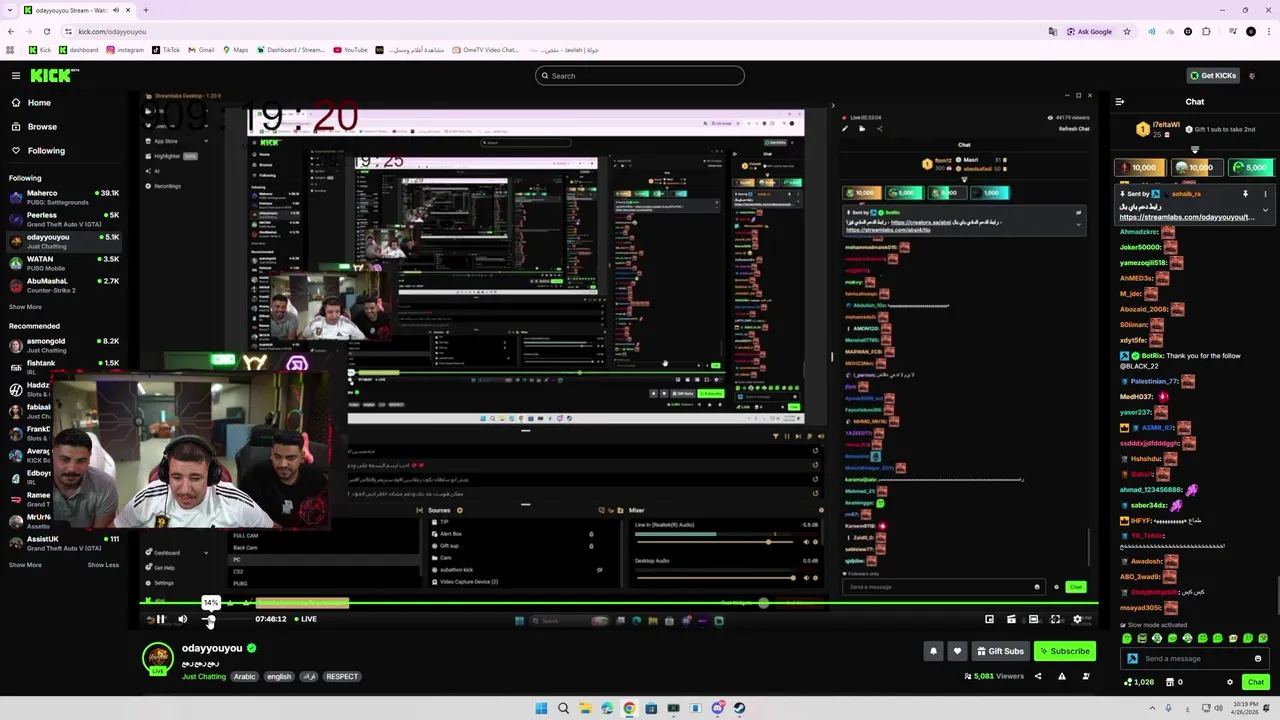
Task: Click the Subscribe button
Action: pos(1065,651)
